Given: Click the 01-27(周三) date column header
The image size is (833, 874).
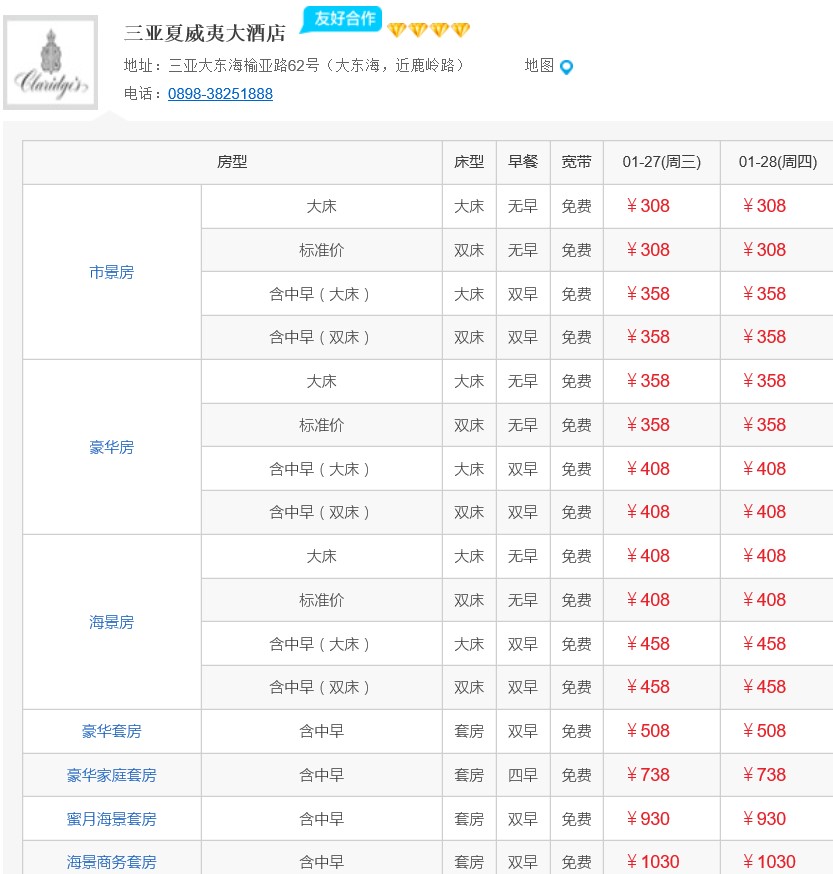Looking at the screenshot, I should (x=661, y=162).
